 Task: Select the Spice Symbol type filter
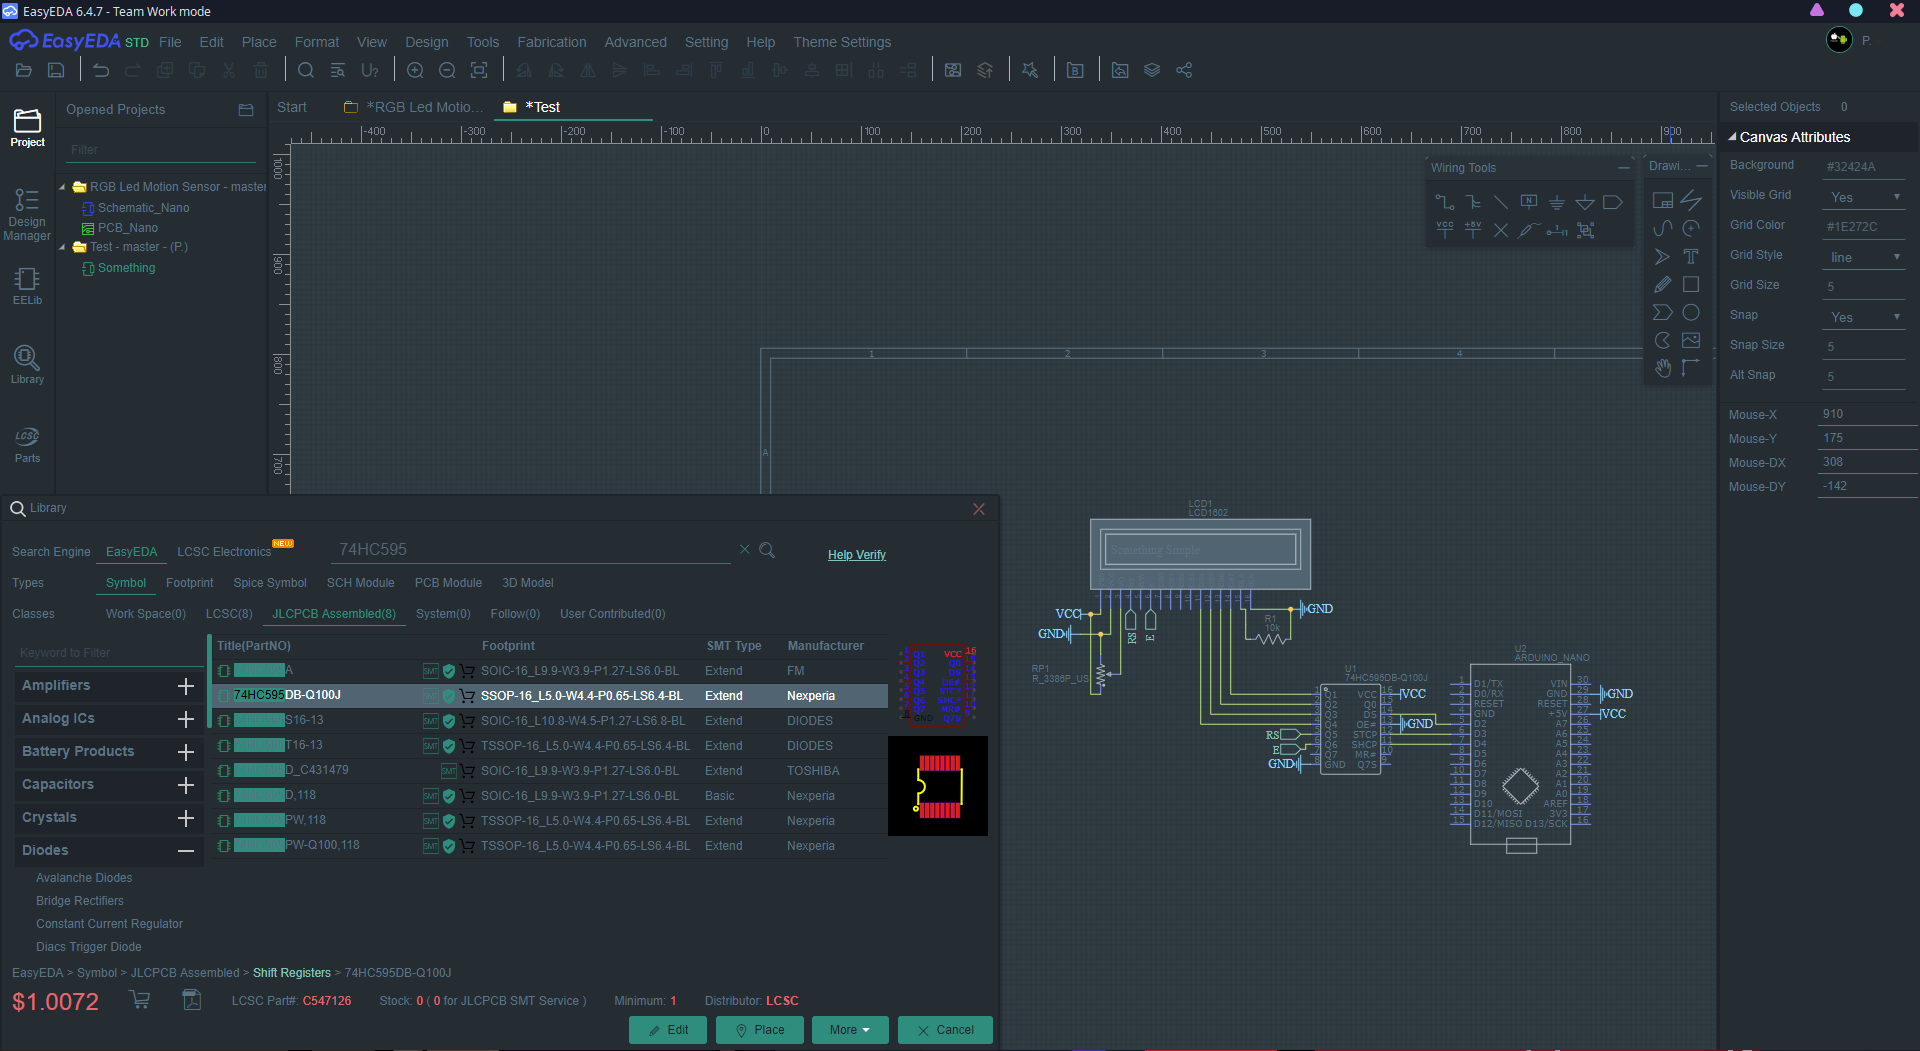point(270,583)
